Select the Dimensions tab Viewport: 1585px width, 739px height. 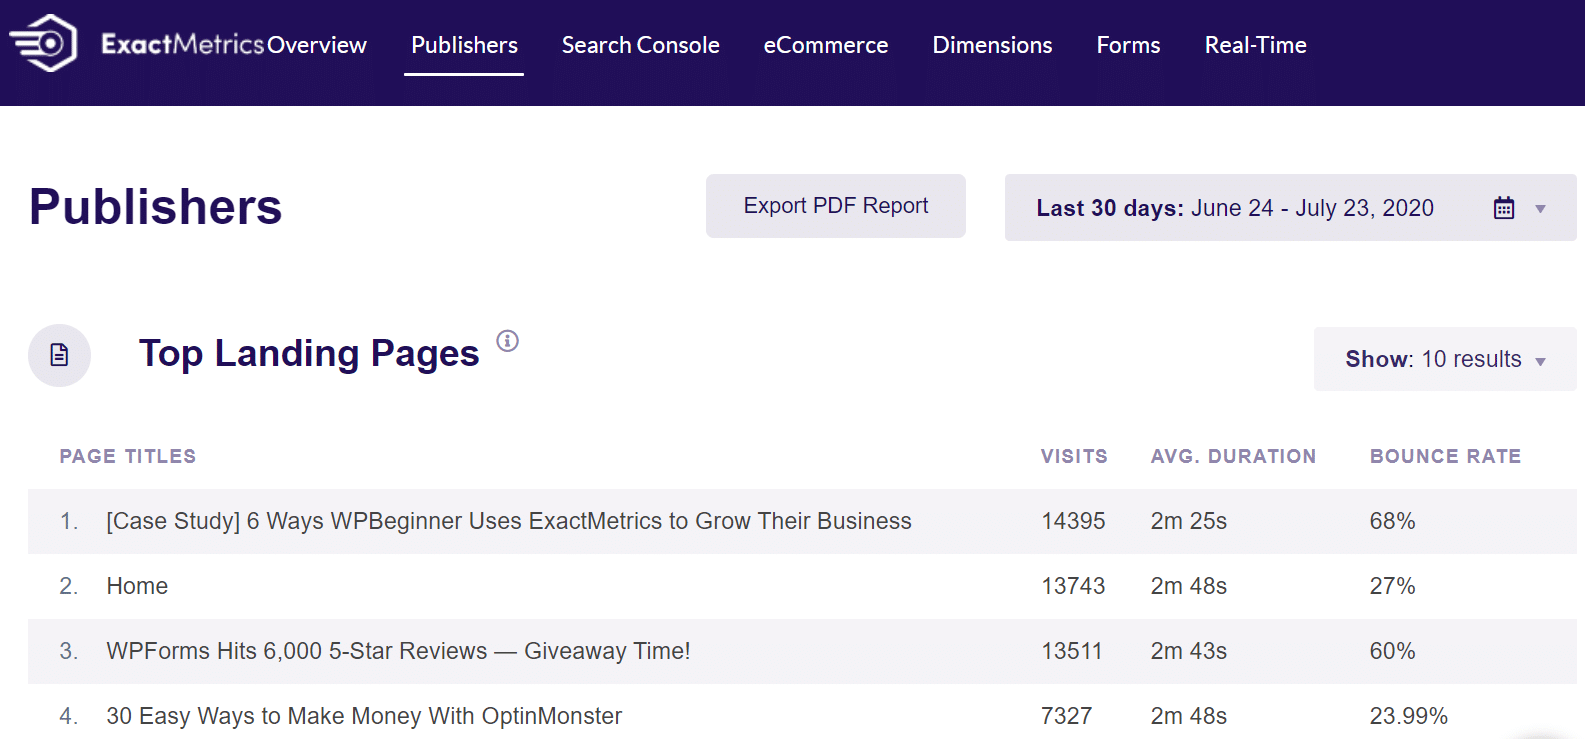pos(992,45)
